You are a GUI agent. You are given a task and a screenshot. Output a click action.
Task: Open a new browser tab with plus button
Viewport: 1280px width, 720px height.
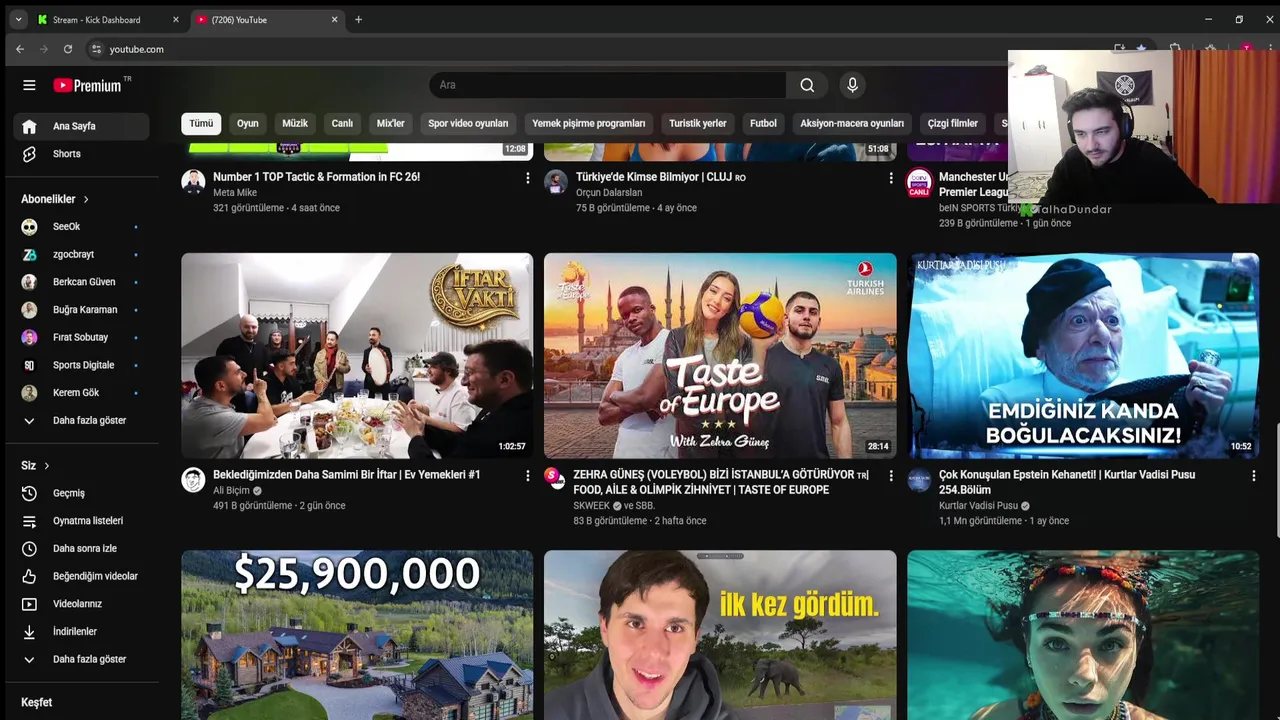coord(358,20)
